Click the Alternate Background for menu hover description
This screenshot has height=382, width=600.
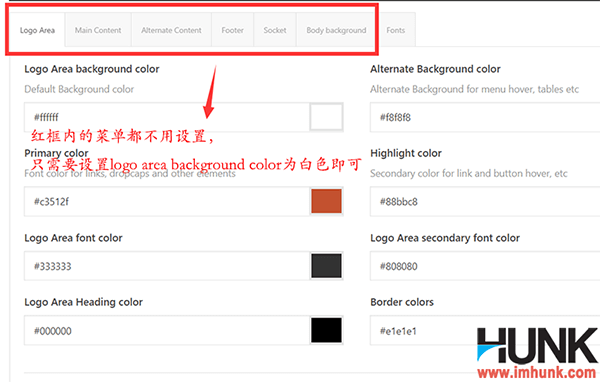[474, 89]
